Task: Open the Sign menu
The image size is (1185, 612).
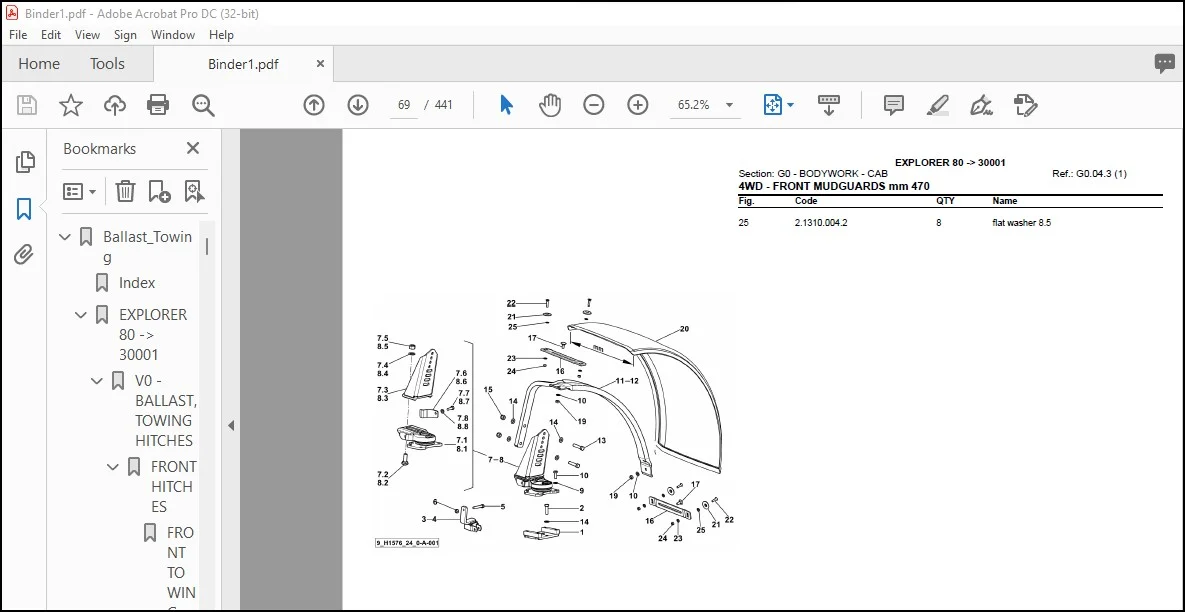Action: (125, 35)
